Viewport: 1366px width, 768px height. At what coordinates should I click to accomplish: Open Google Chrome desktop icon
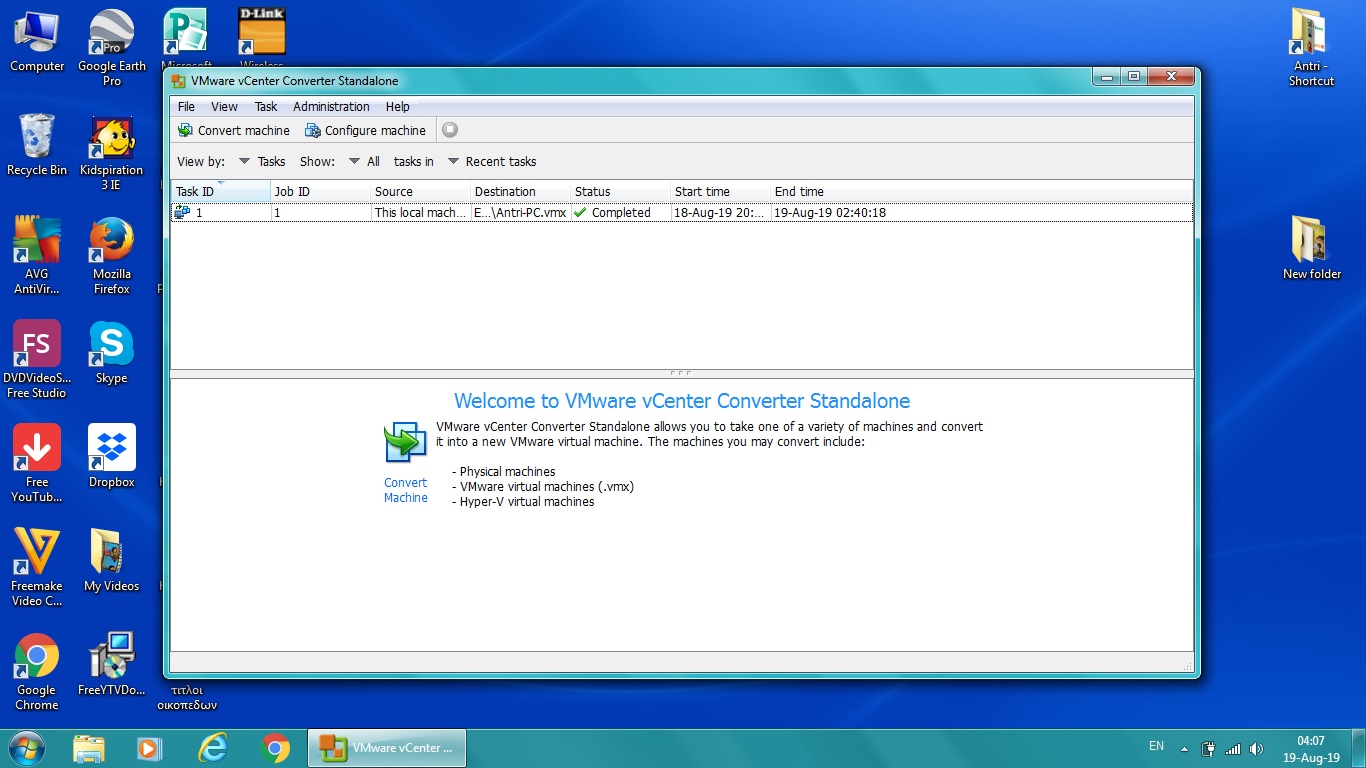pyautogui.click(x=37, y=672)
